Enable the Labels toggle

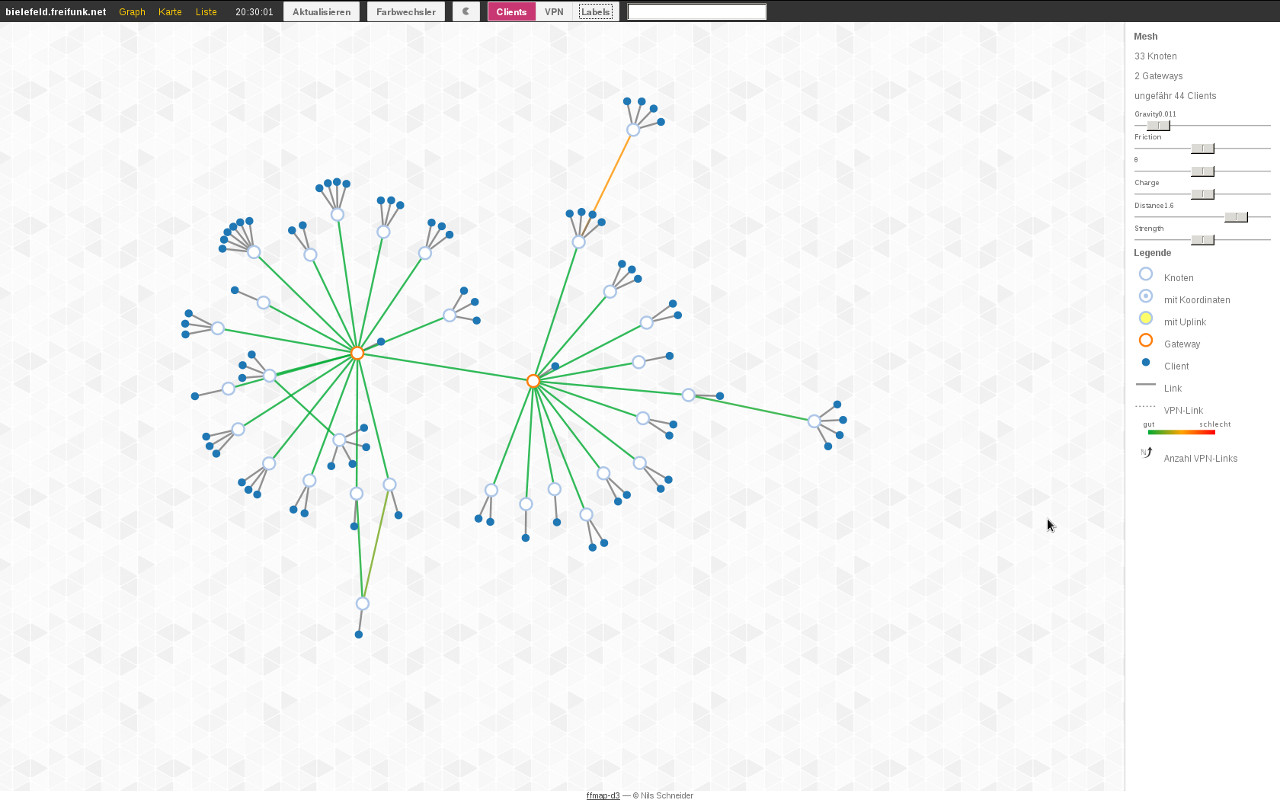(596, 12)
